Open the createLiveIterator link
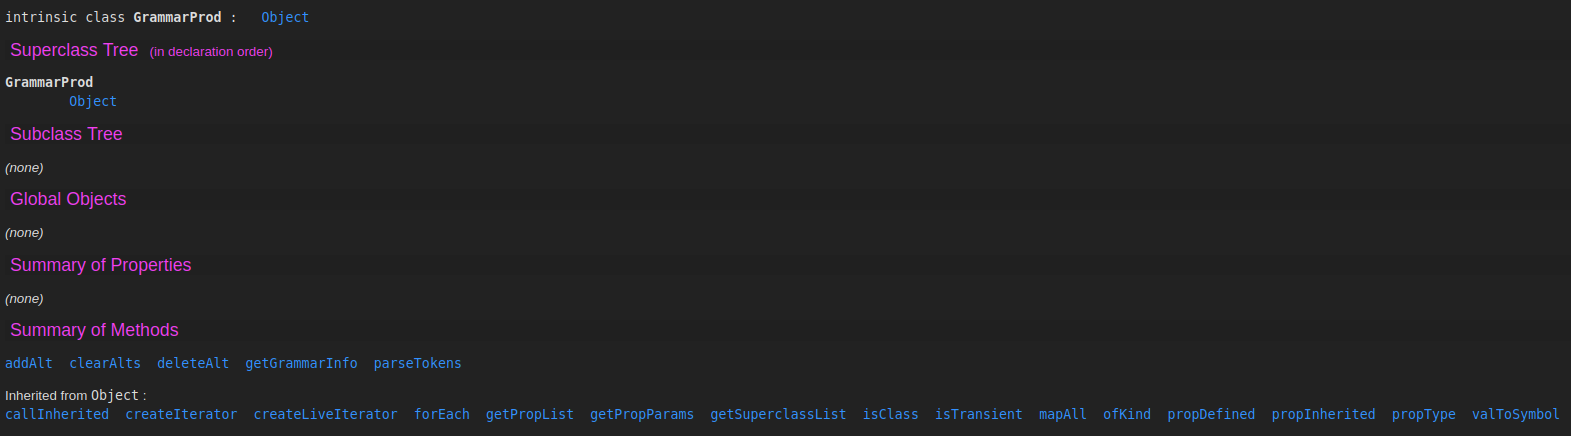The width and height of the screenshot is (1571, 436). [325, 414]
